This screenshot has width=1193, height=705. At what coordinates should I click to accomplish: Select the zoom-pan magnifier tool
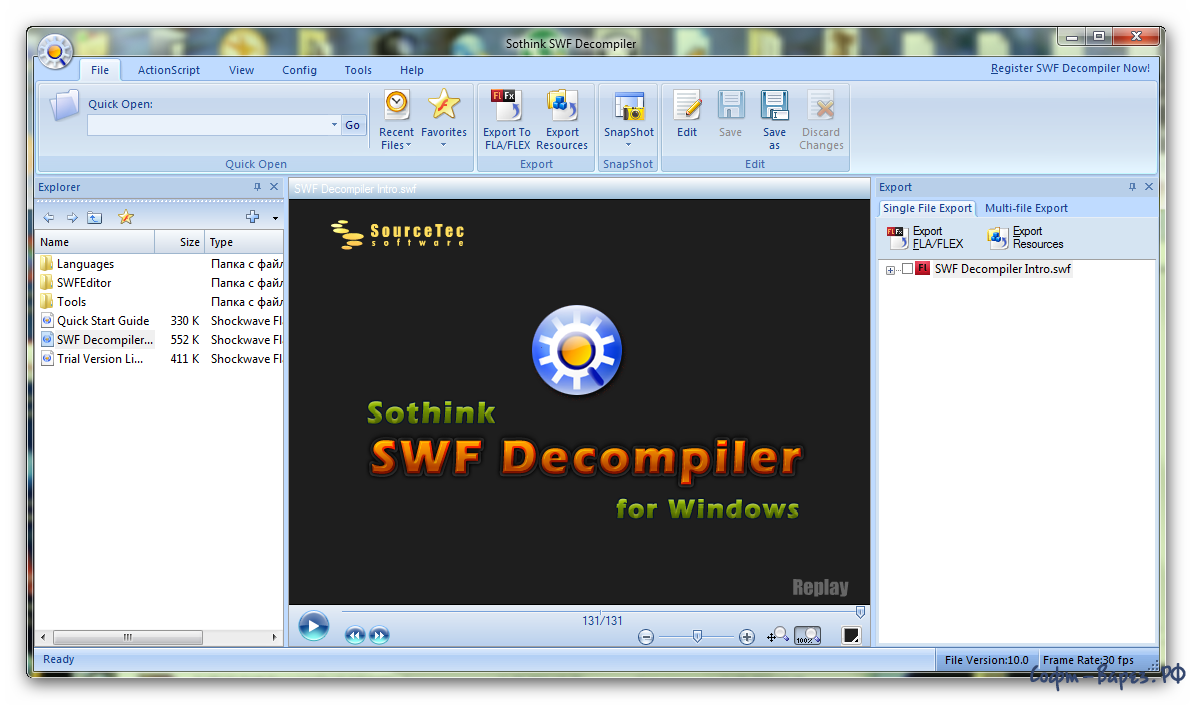[x=778, y=635]
